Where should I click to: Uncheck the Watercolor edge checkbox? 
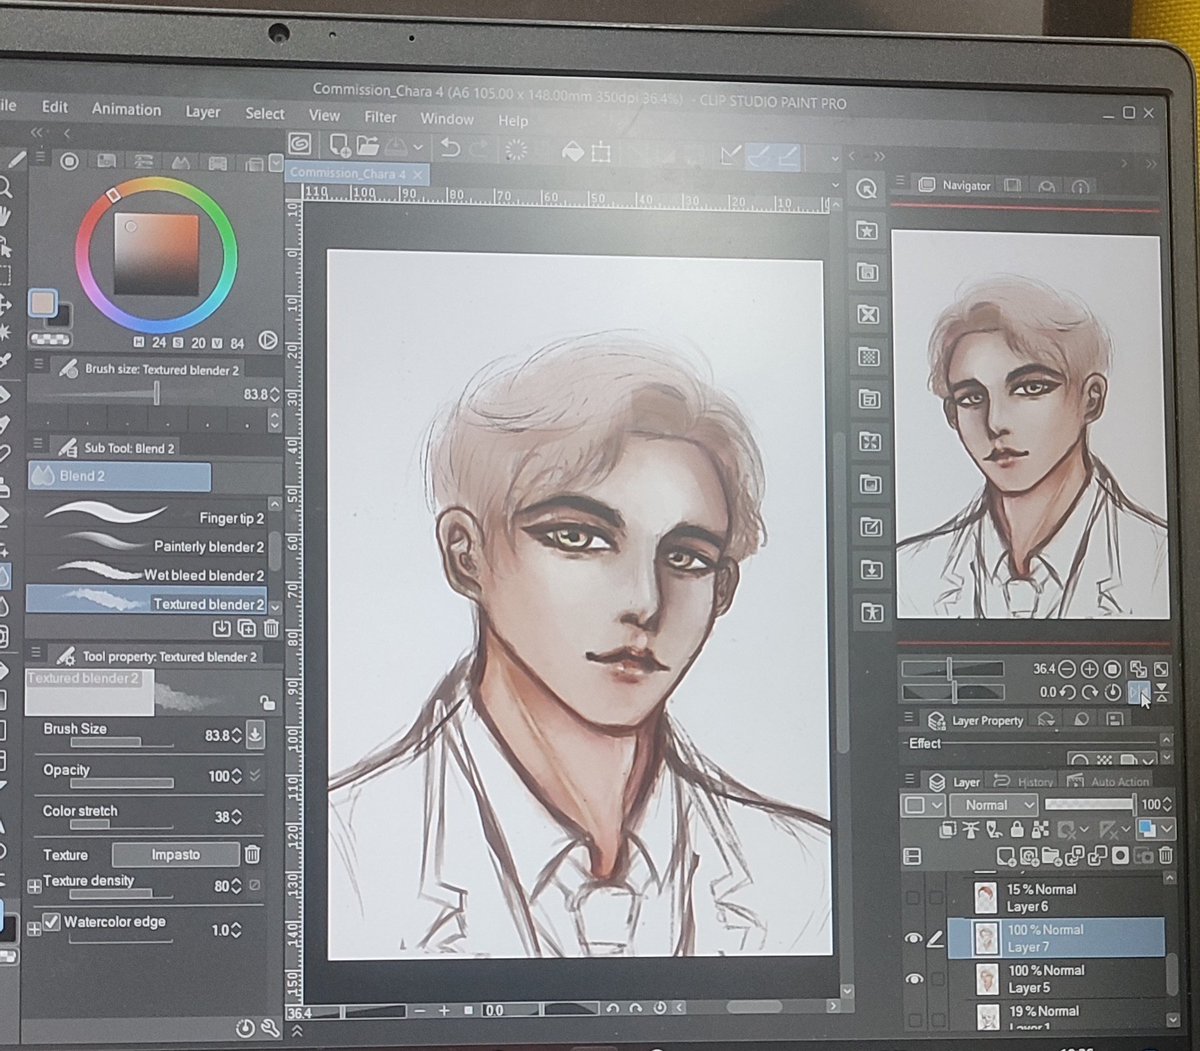pos(53,921)
